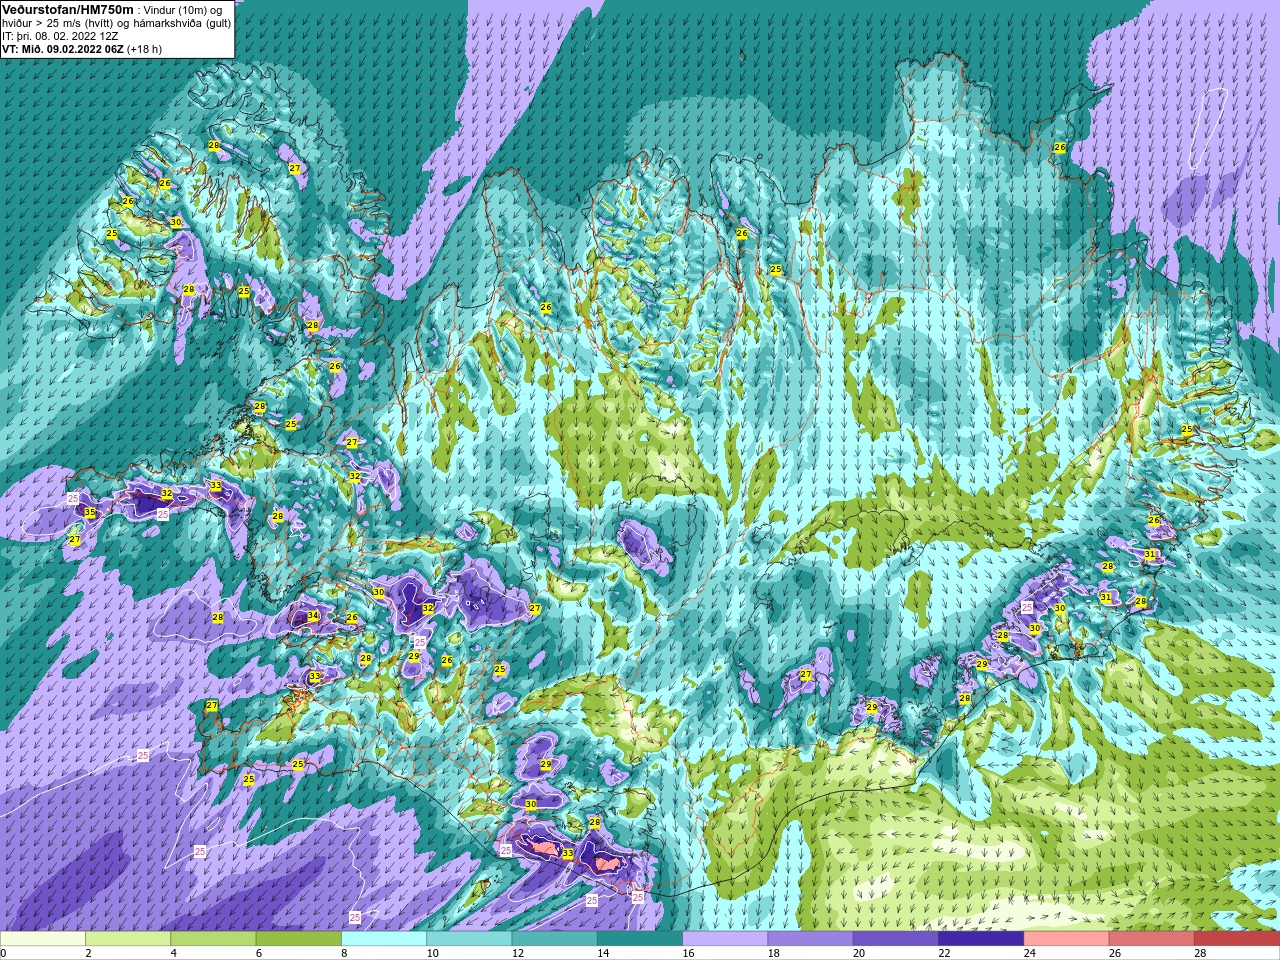Choose the dark indigo 22–24 m/s legend swatch
Image resolution: width=1280 pixels, height=960 pixels.
981,939
